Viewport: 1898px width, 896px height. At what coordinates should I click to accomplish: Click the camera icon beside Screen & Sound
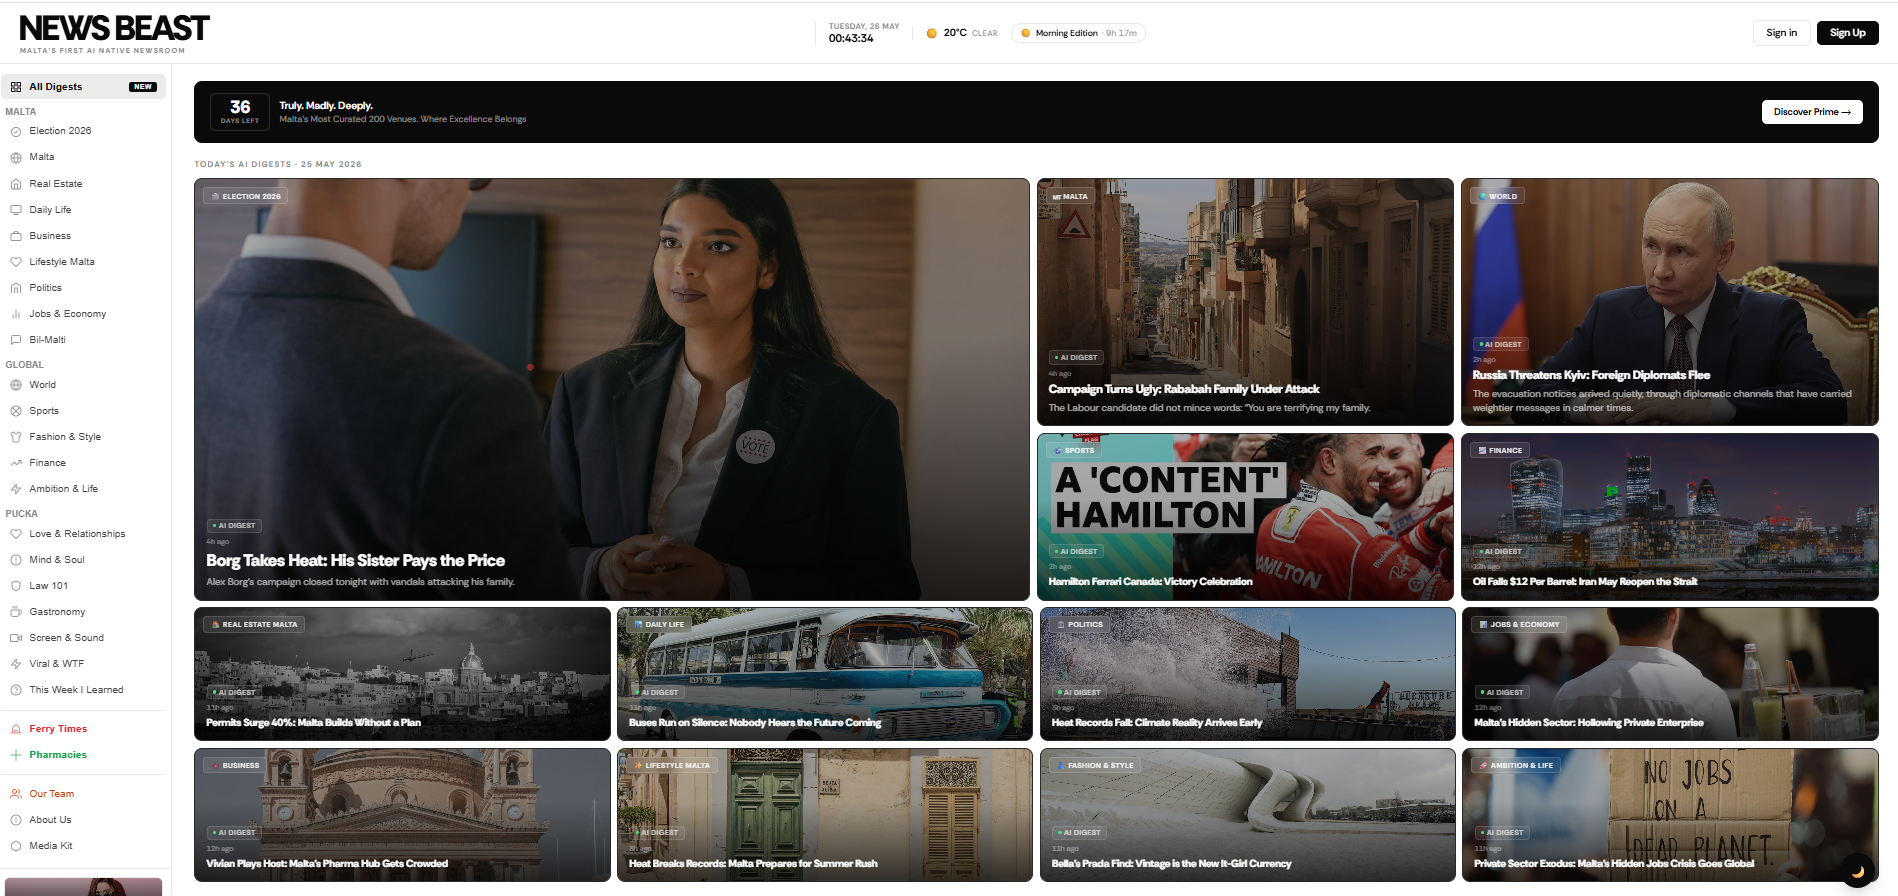[x=16, y=638]
